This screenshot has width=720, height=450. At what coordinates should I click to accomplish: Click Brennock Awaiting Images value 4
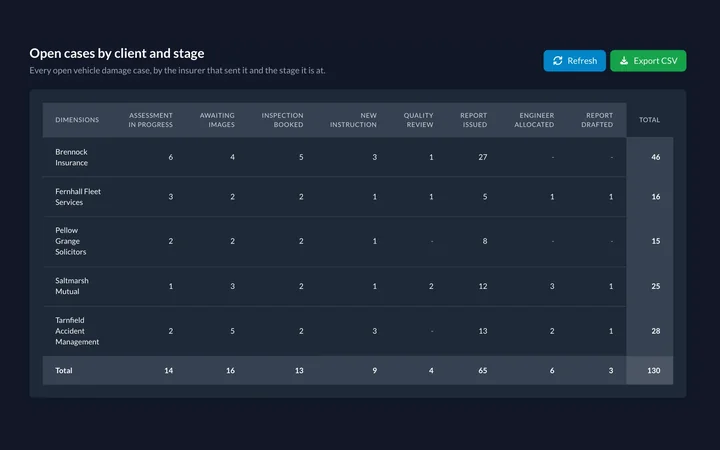[x=232, y=157]
